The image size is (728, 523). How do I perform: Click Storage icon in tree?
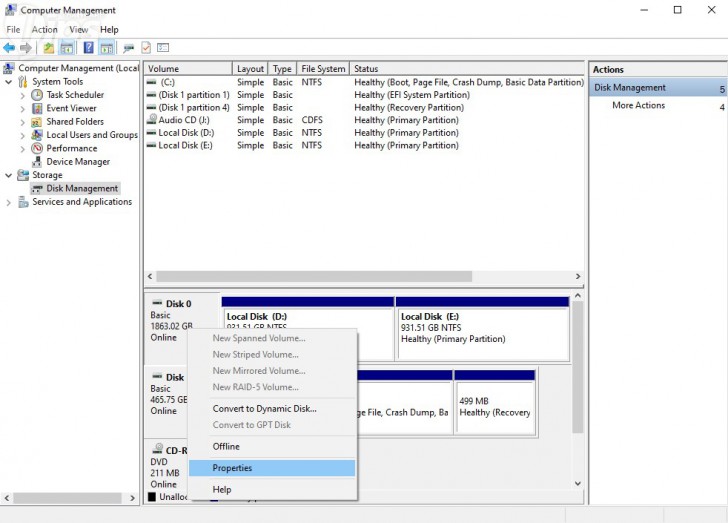(x=23, y=175)
